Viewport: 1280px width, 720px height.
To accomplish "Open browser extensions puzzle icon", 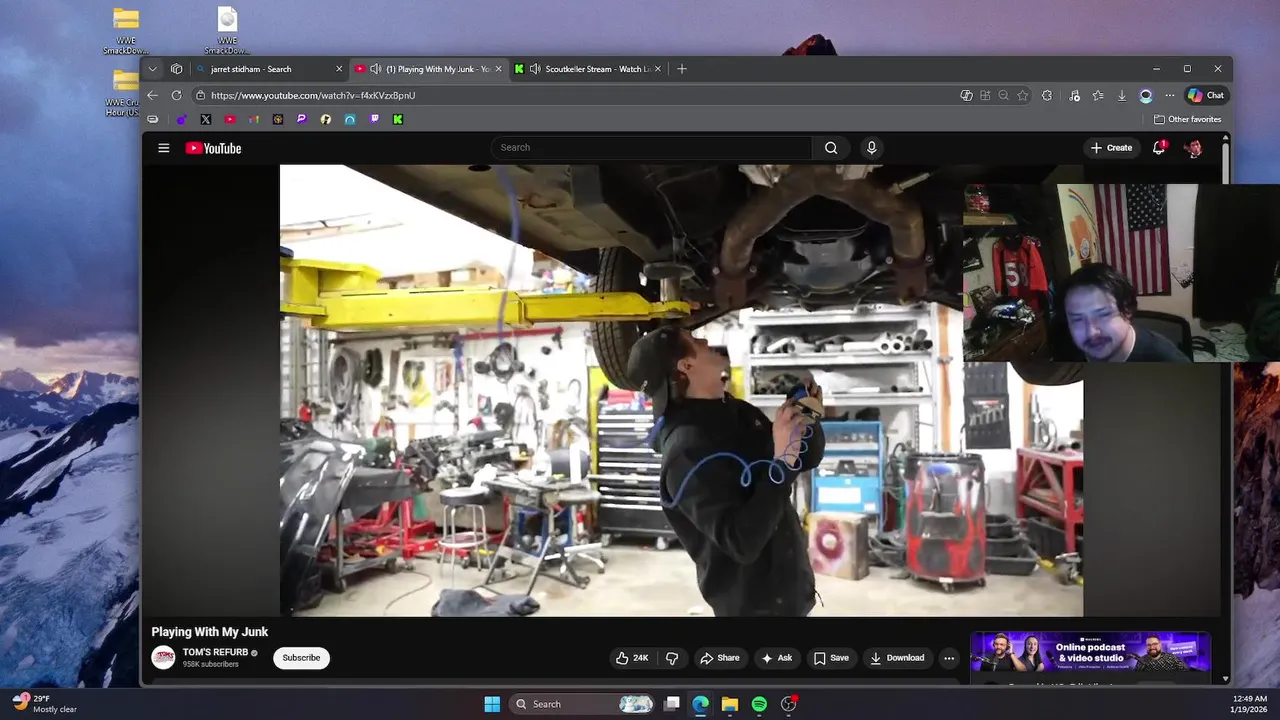I will pos(1047,95).
